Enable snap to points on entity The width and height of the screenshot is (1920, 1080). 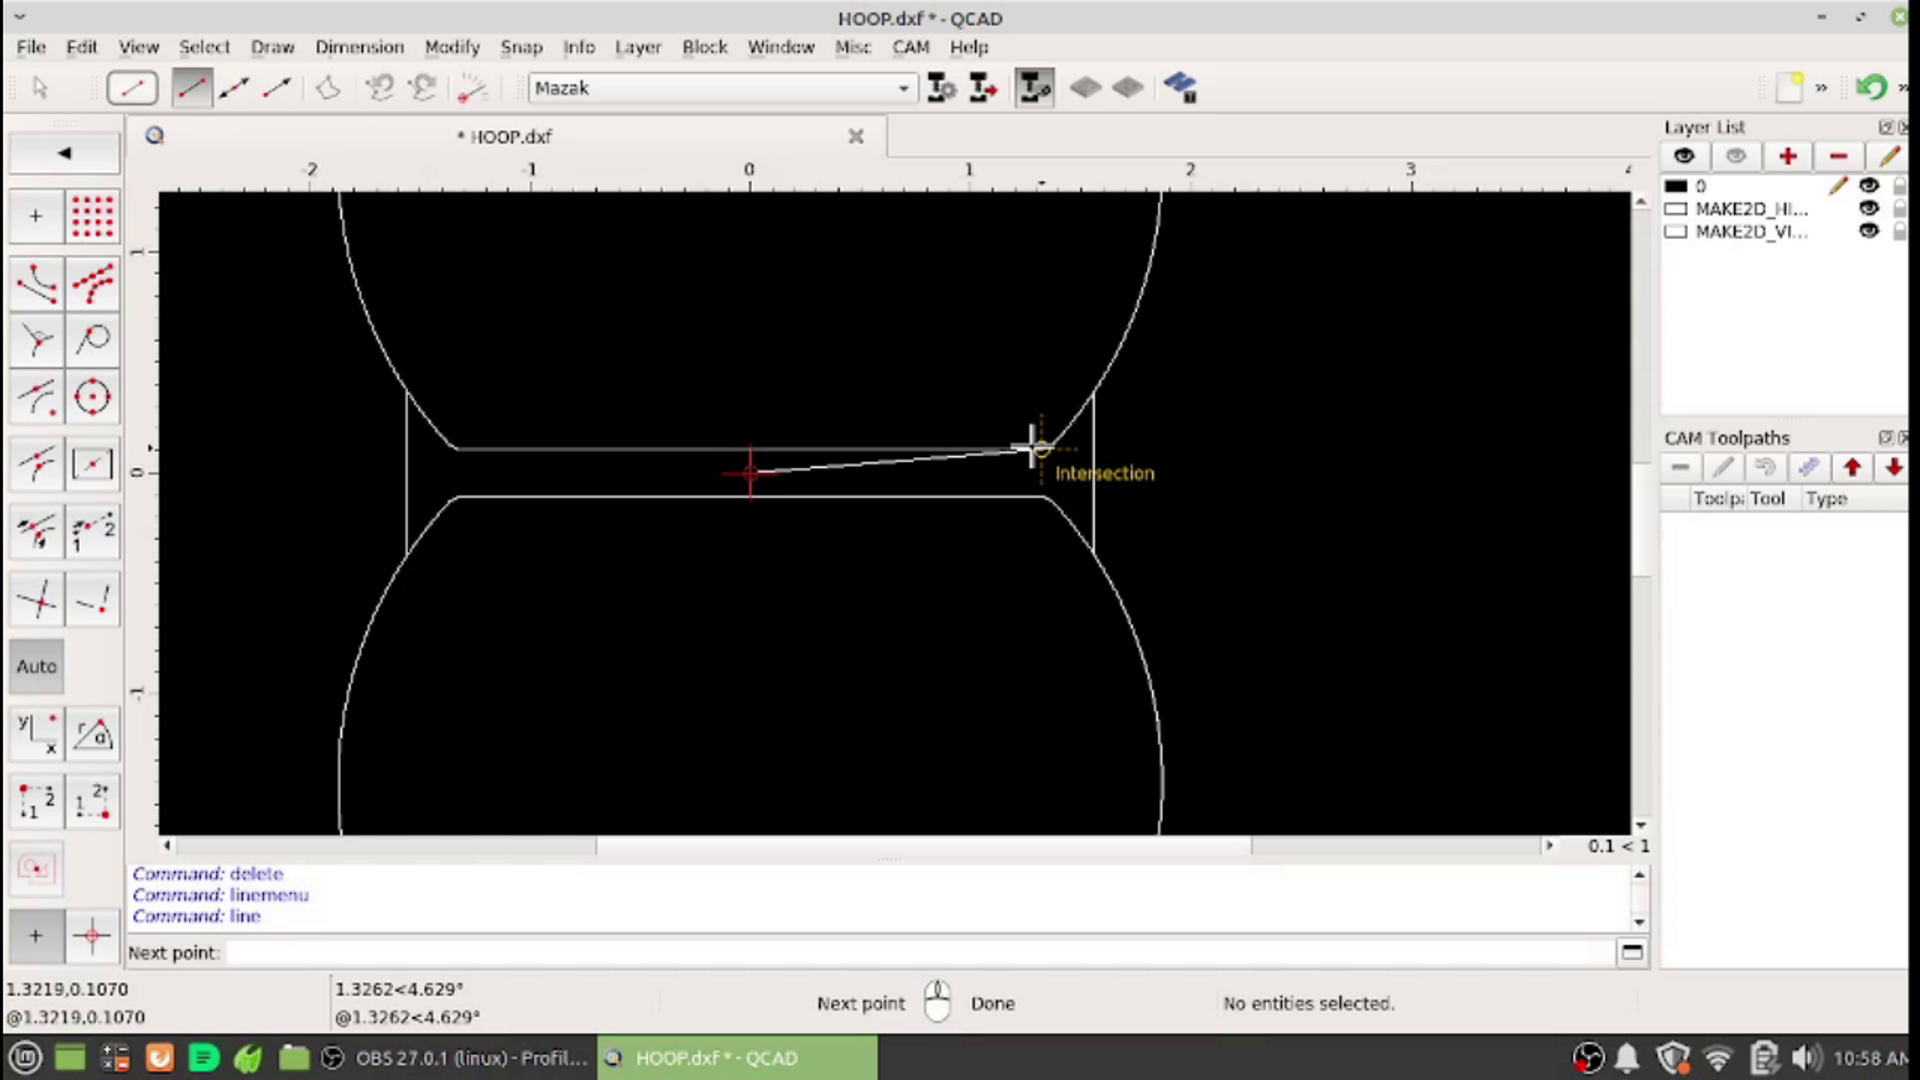[92, 283]
